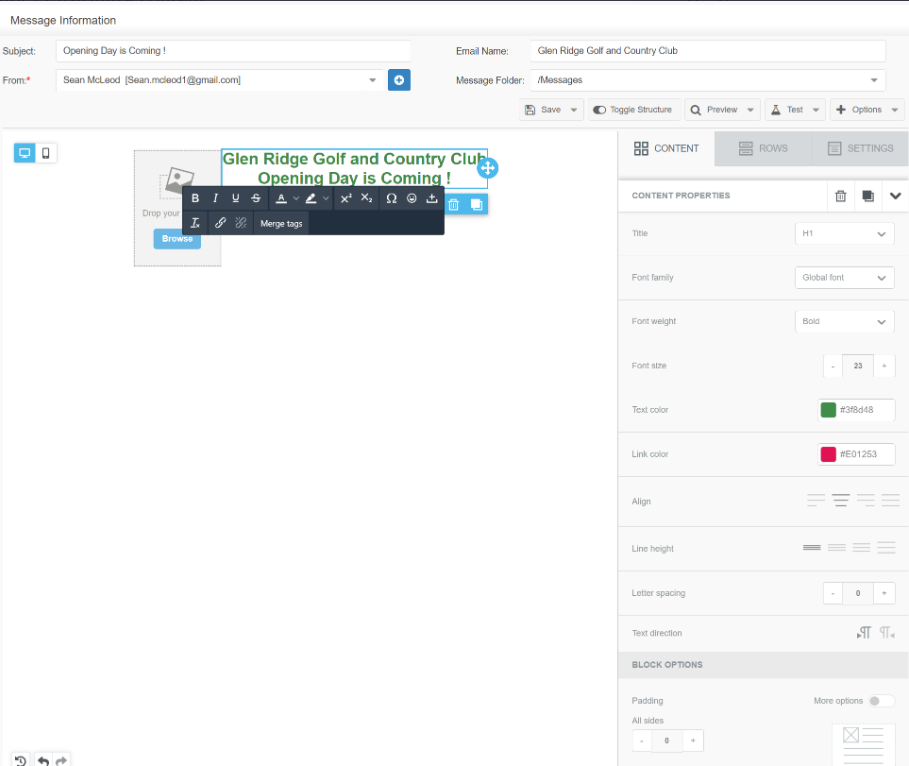The width and height of the screenshot is (909, 766).
Task: Decrease the font size with minus
Action: coord(833,366)
